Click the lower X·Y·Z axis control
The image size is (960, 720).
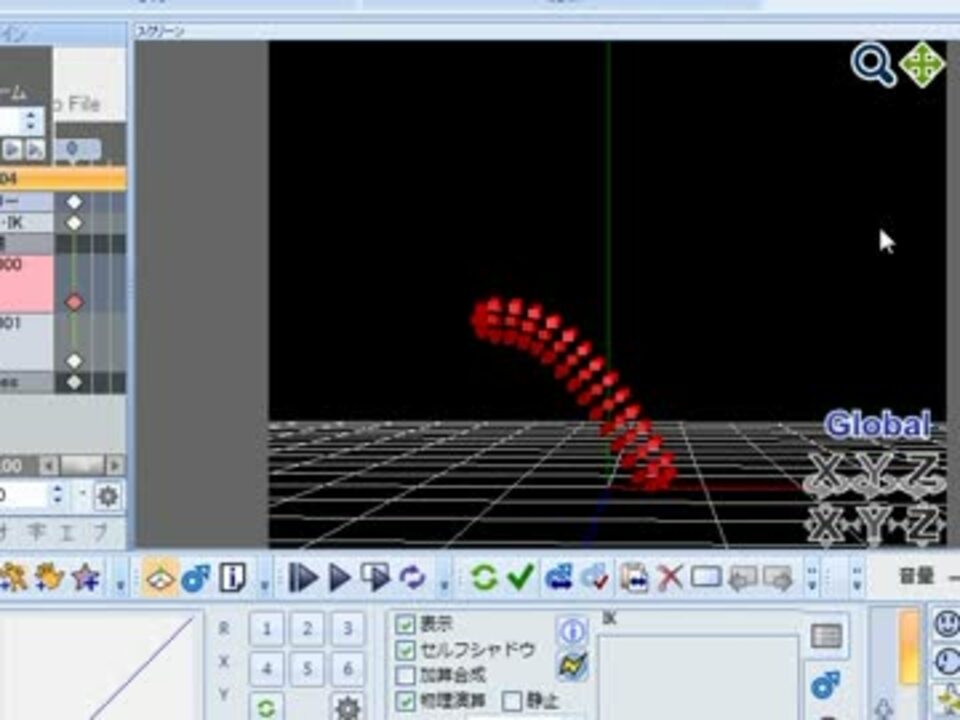pos(873,526)
